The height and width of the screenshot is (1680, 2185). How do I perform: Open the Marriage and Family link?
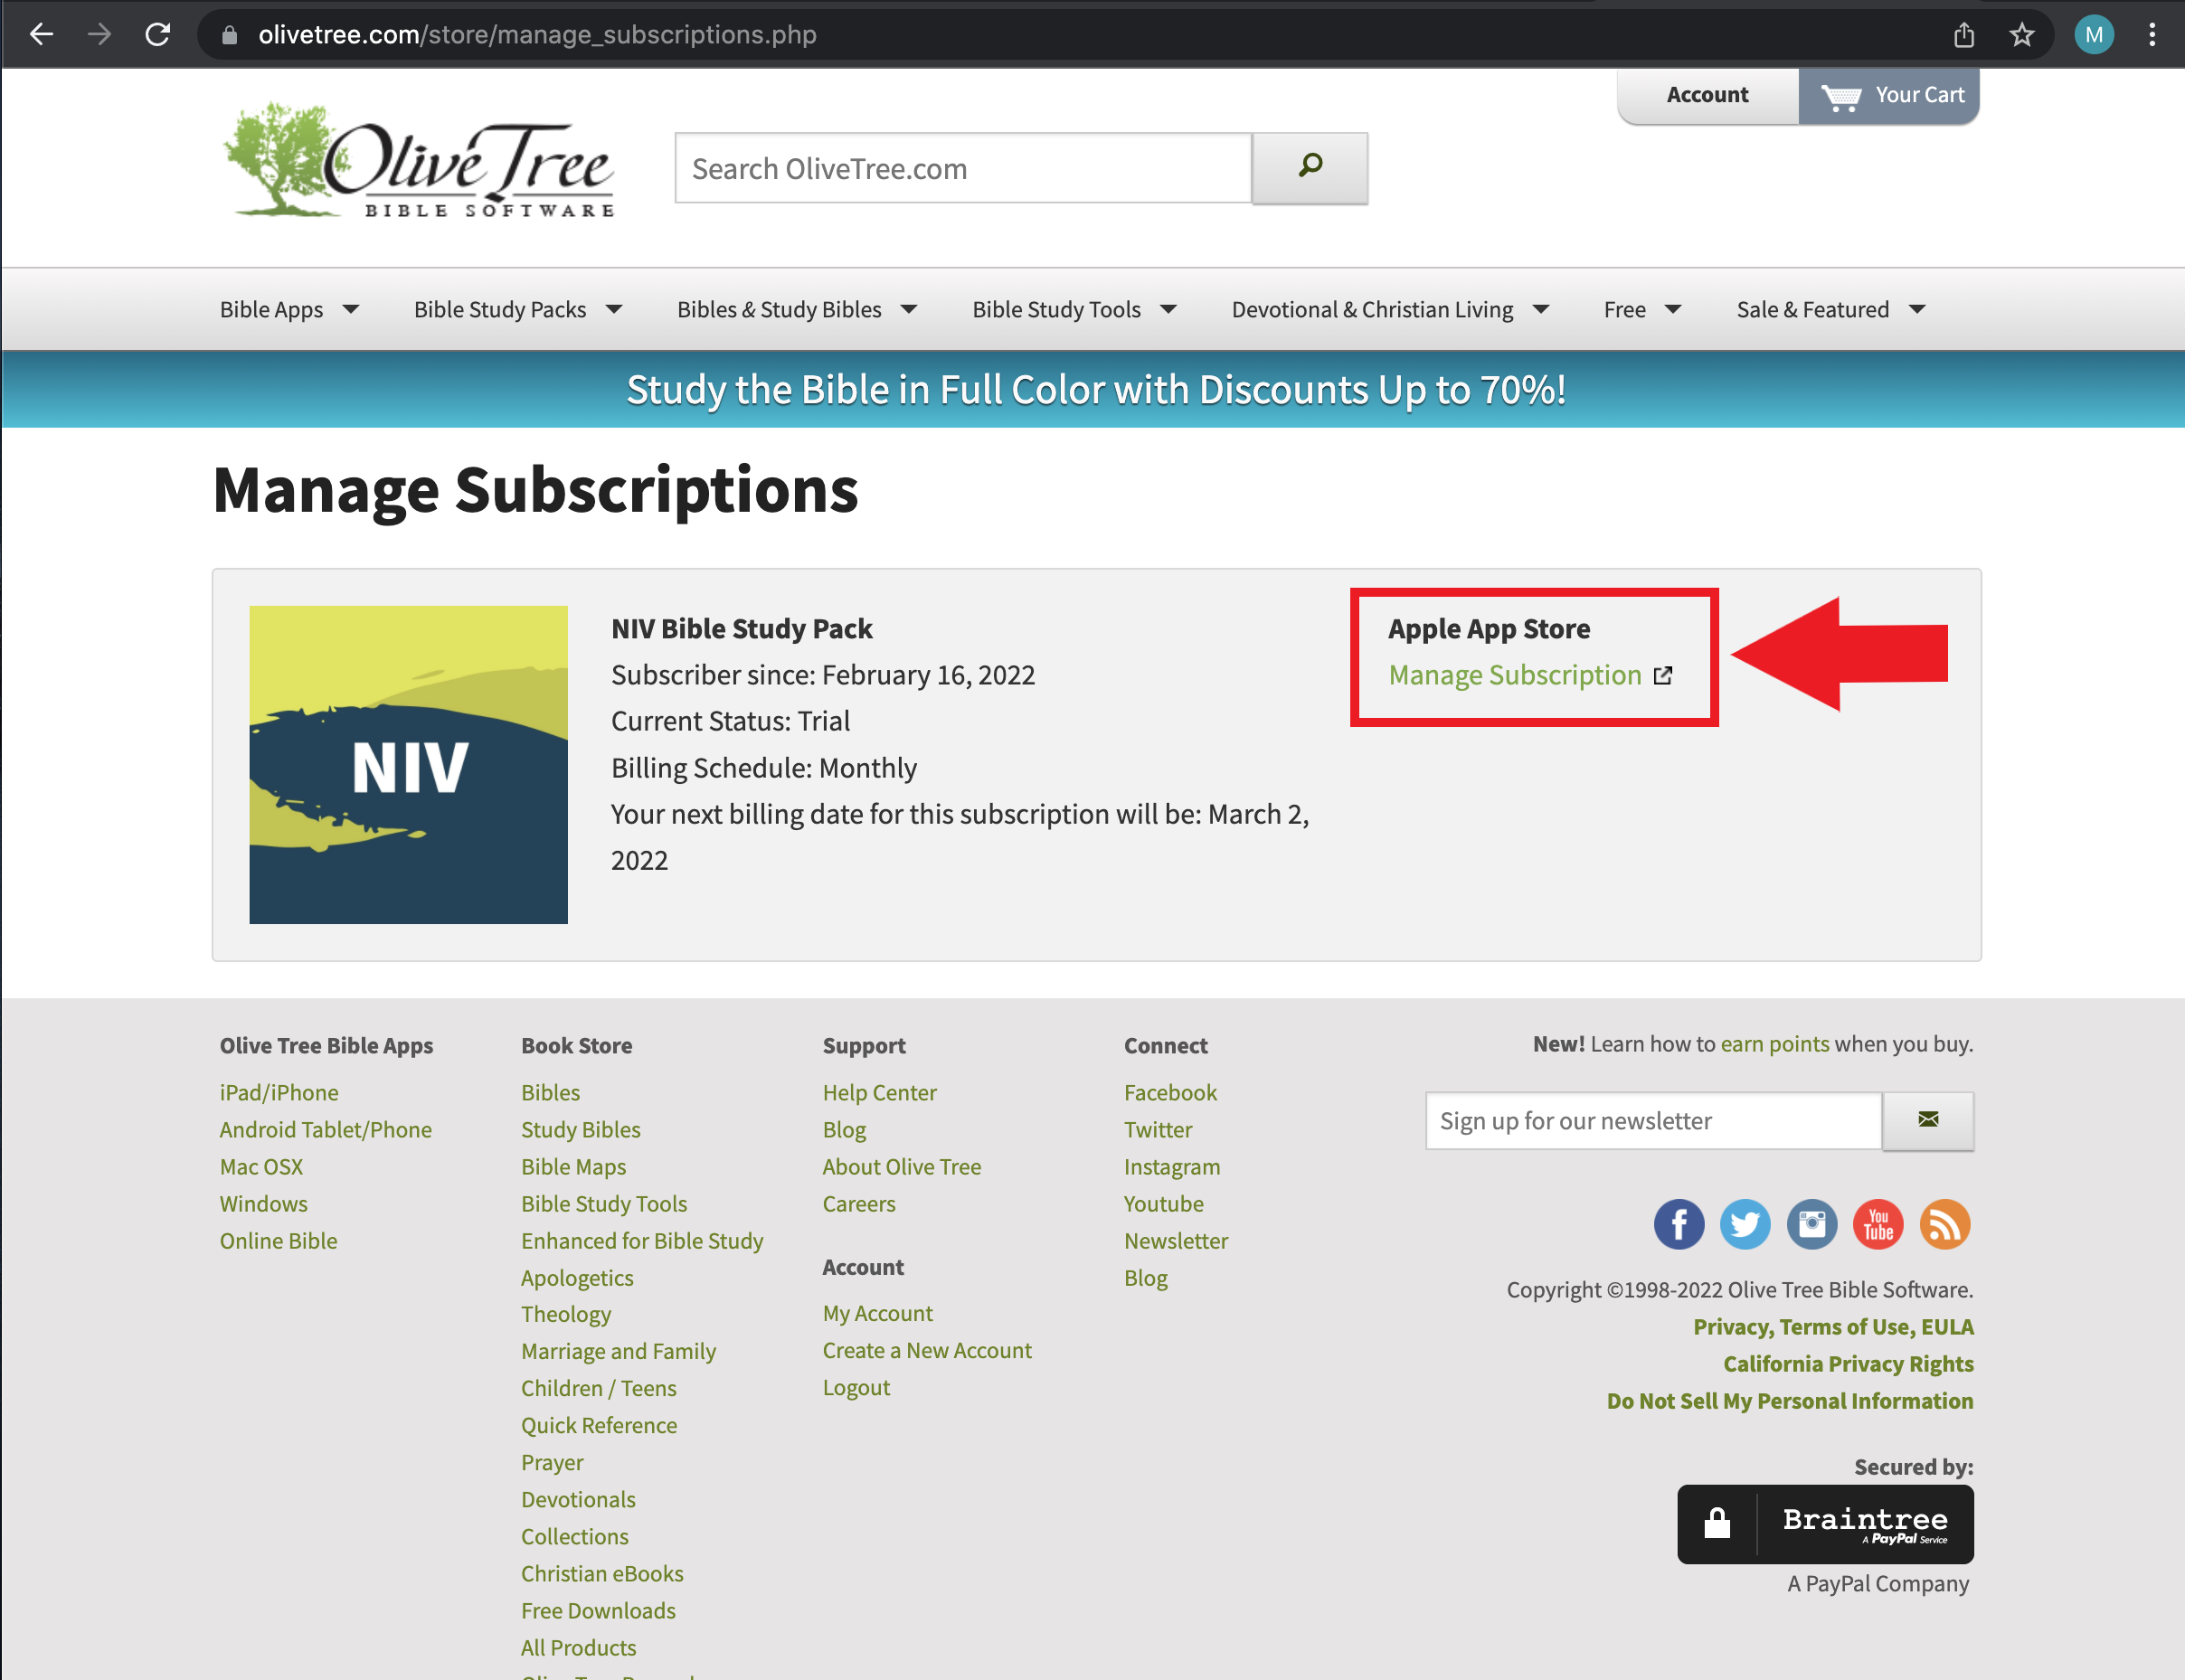pyautogui.click(x=619, y=1351)
